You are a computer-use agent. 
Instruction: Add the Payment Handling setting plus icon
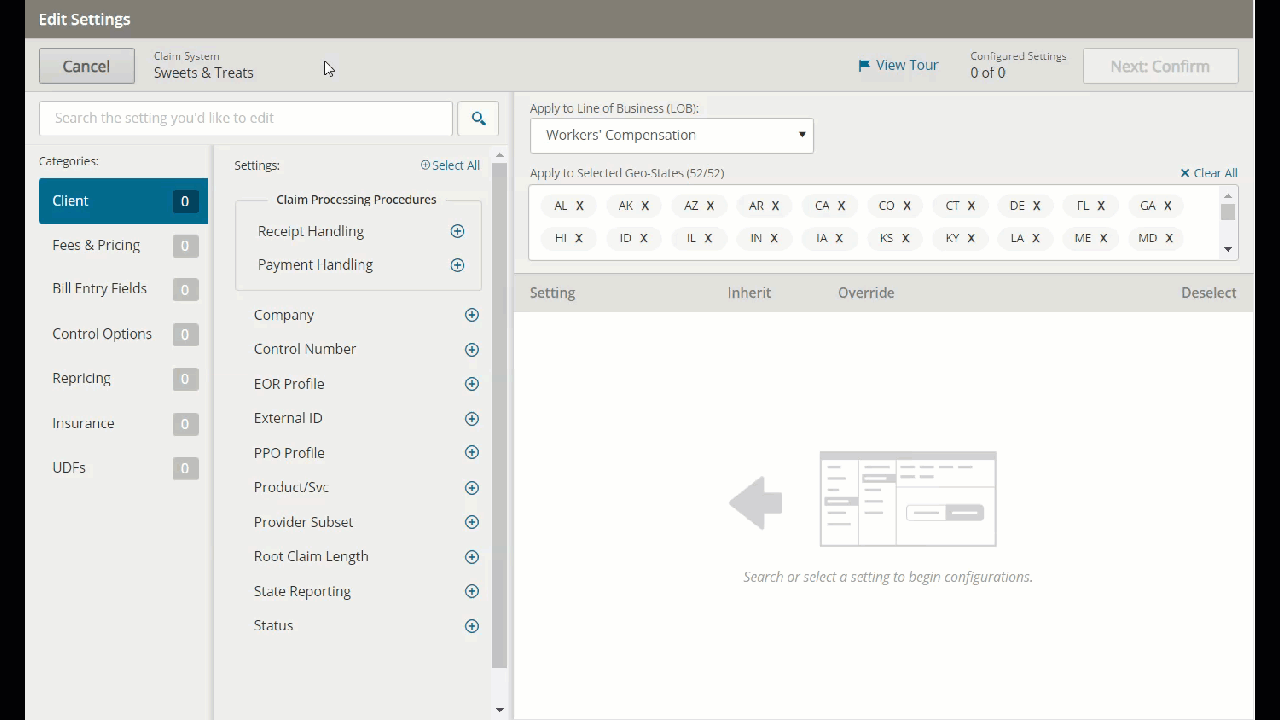(x=457, y=265)
